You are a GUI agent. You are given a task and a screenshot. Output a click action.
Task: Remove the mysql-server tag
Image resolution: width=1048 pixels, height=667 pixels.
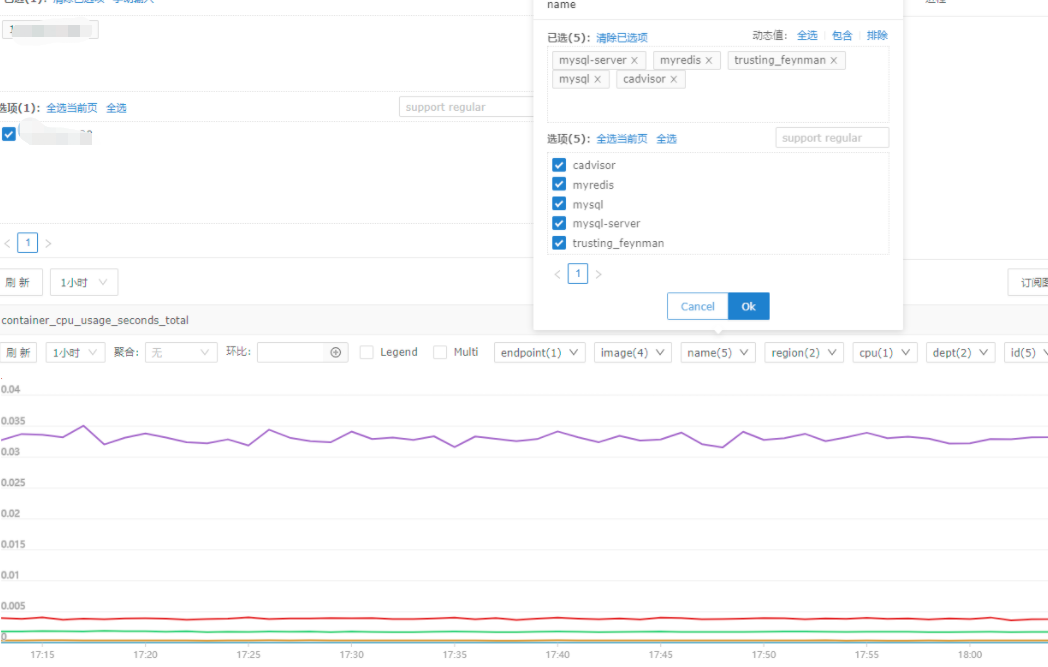coord(634,61)
